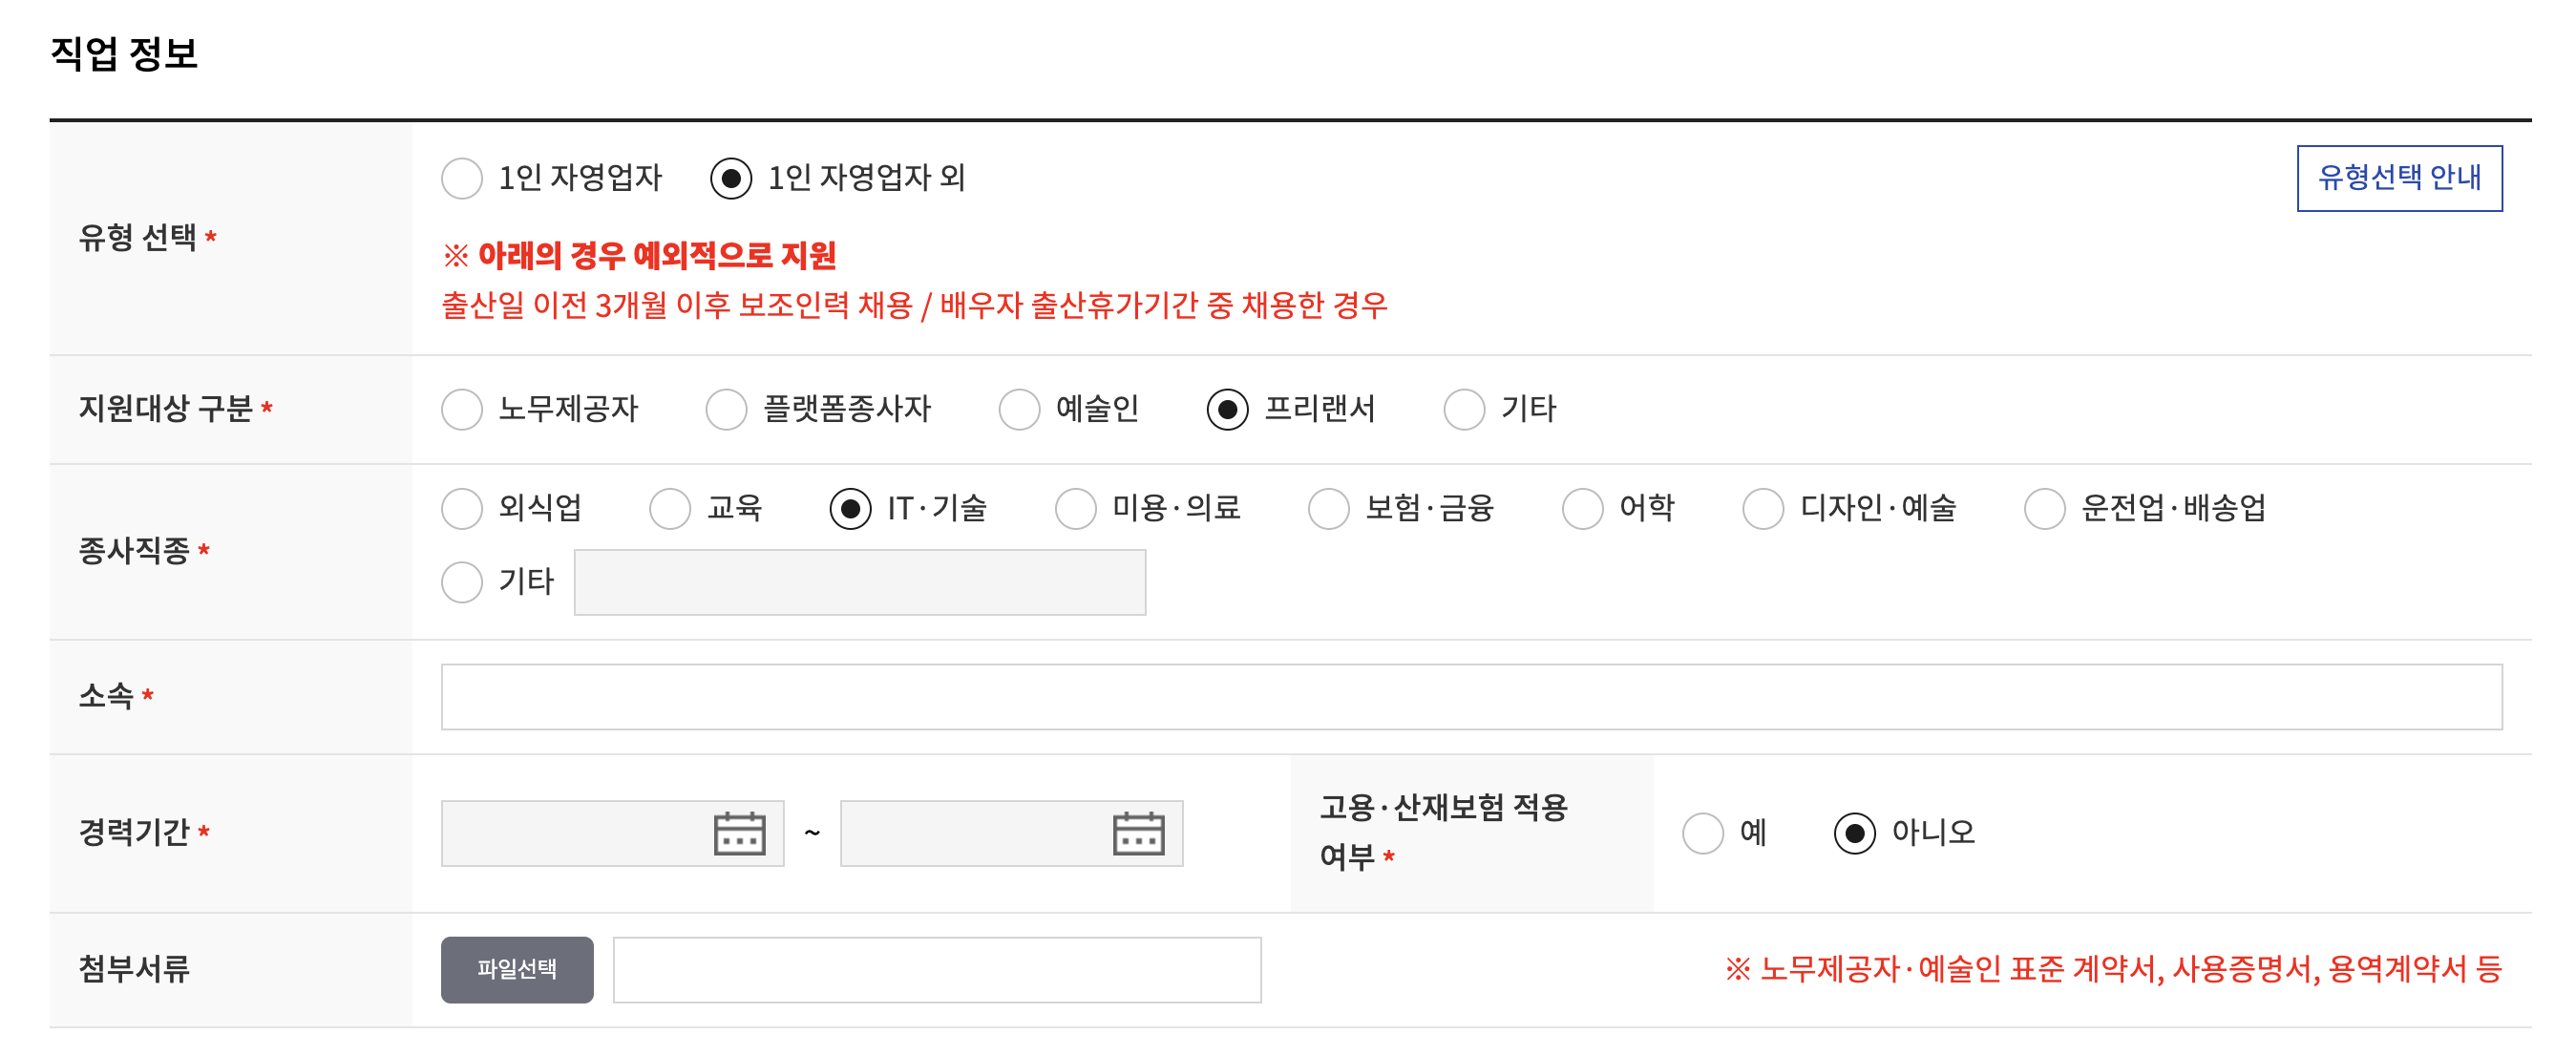Select 예 for employment insurance coverage
Image resolution: width=2576 pixels, height=1056 pixels.
click(x=1702, y=833)
